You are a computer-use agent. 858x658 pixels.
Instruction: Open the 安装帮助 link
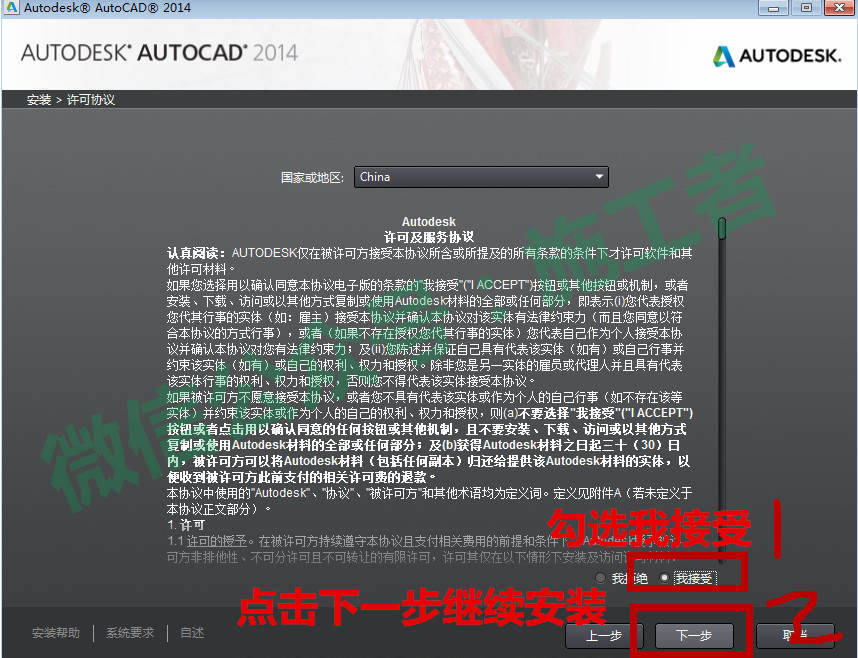point(56,633)
